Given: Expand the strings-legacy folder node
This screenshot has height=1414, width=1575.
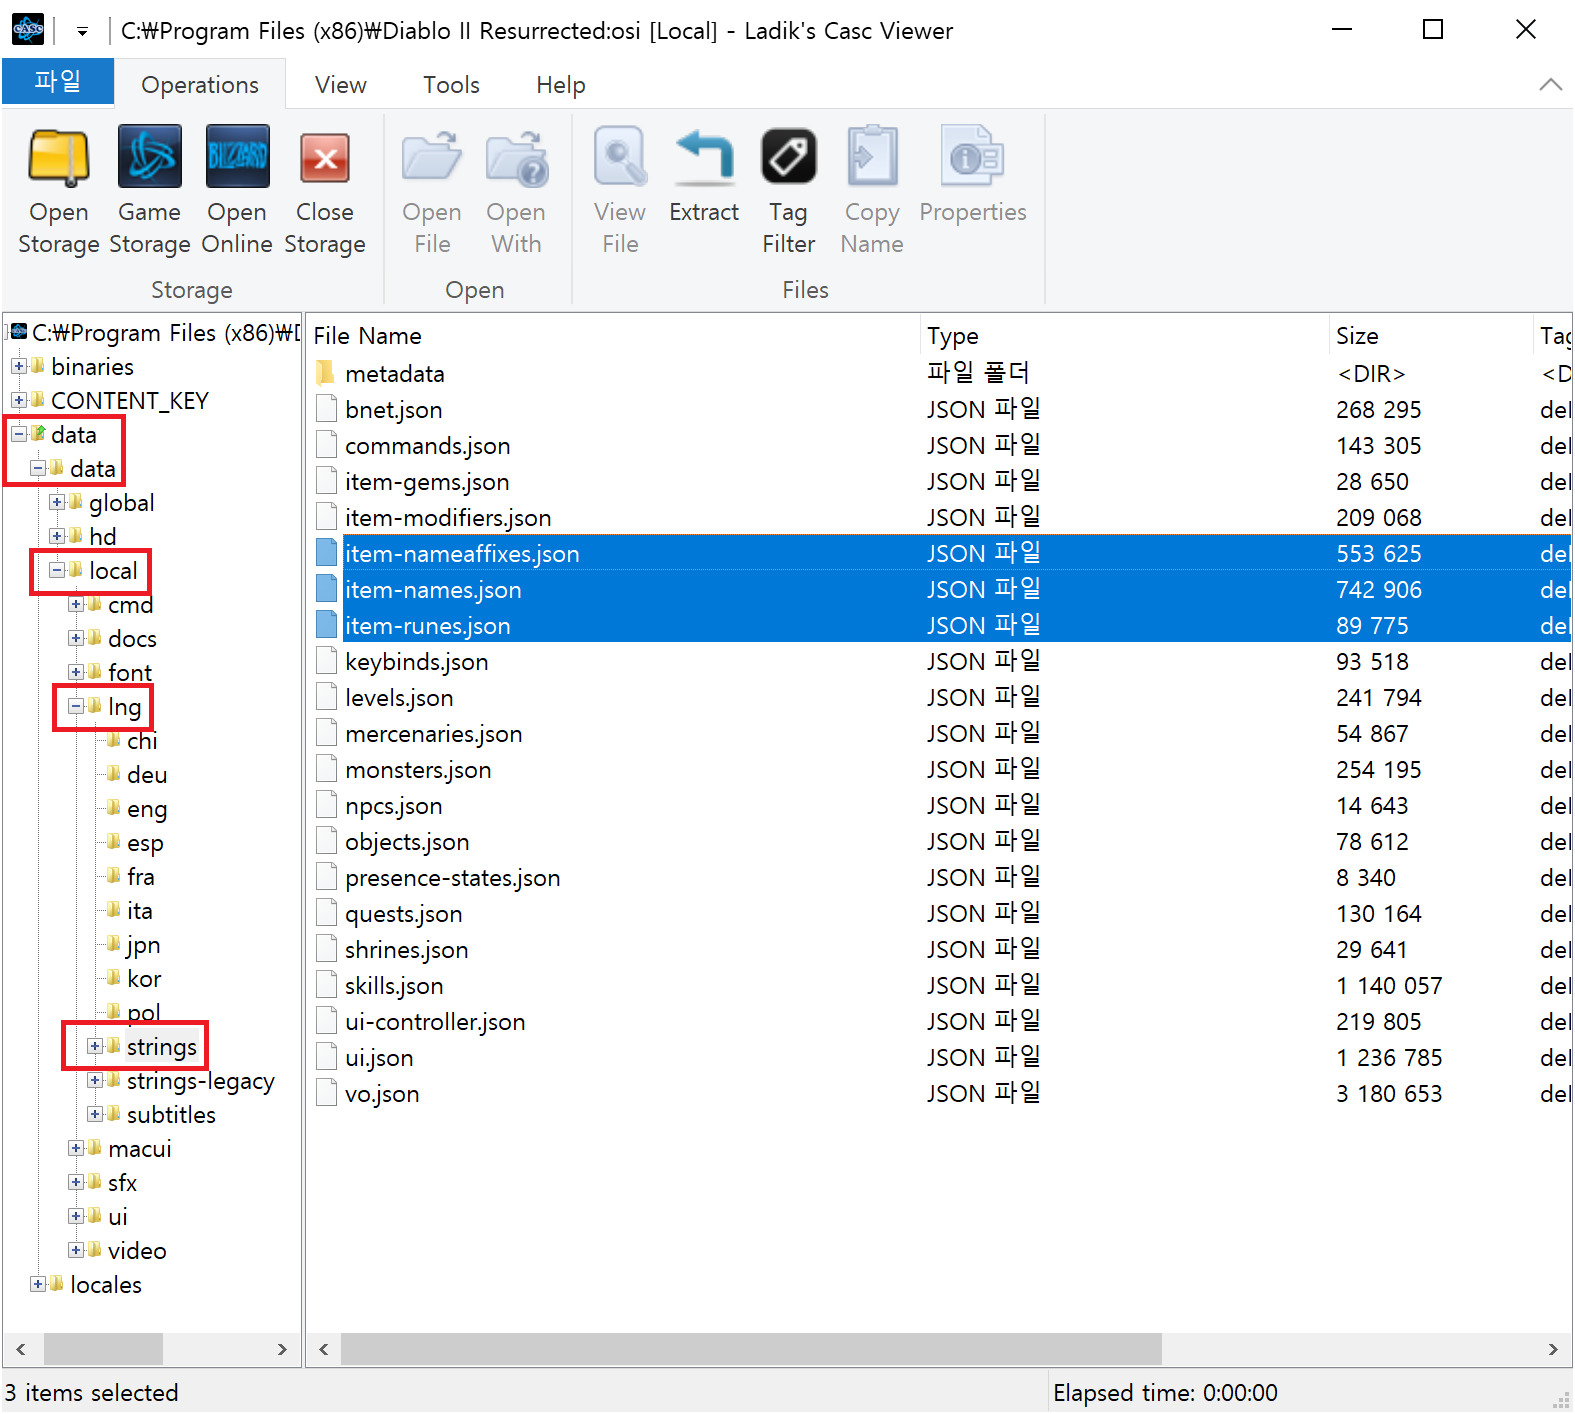Looking at the screenshot, I should coord(95,1080).
